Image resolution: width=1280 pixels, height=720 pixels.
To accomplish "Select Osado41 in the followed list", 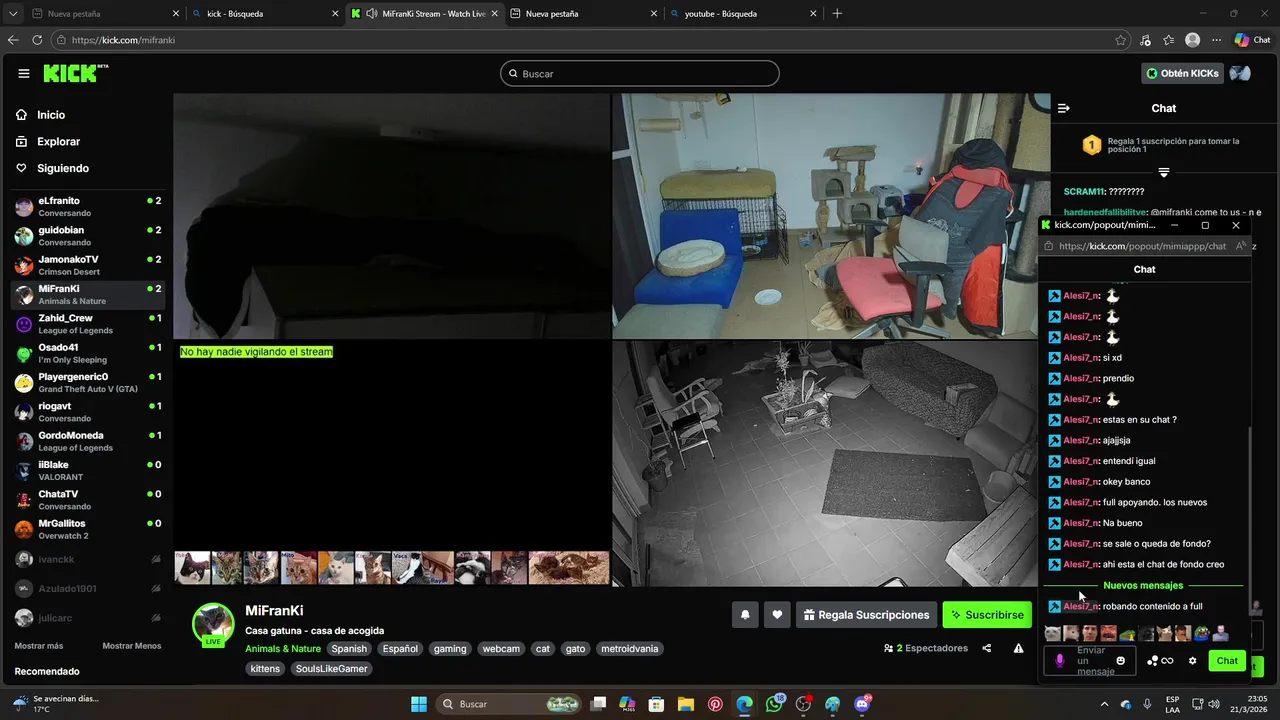I will pos(86,353).
